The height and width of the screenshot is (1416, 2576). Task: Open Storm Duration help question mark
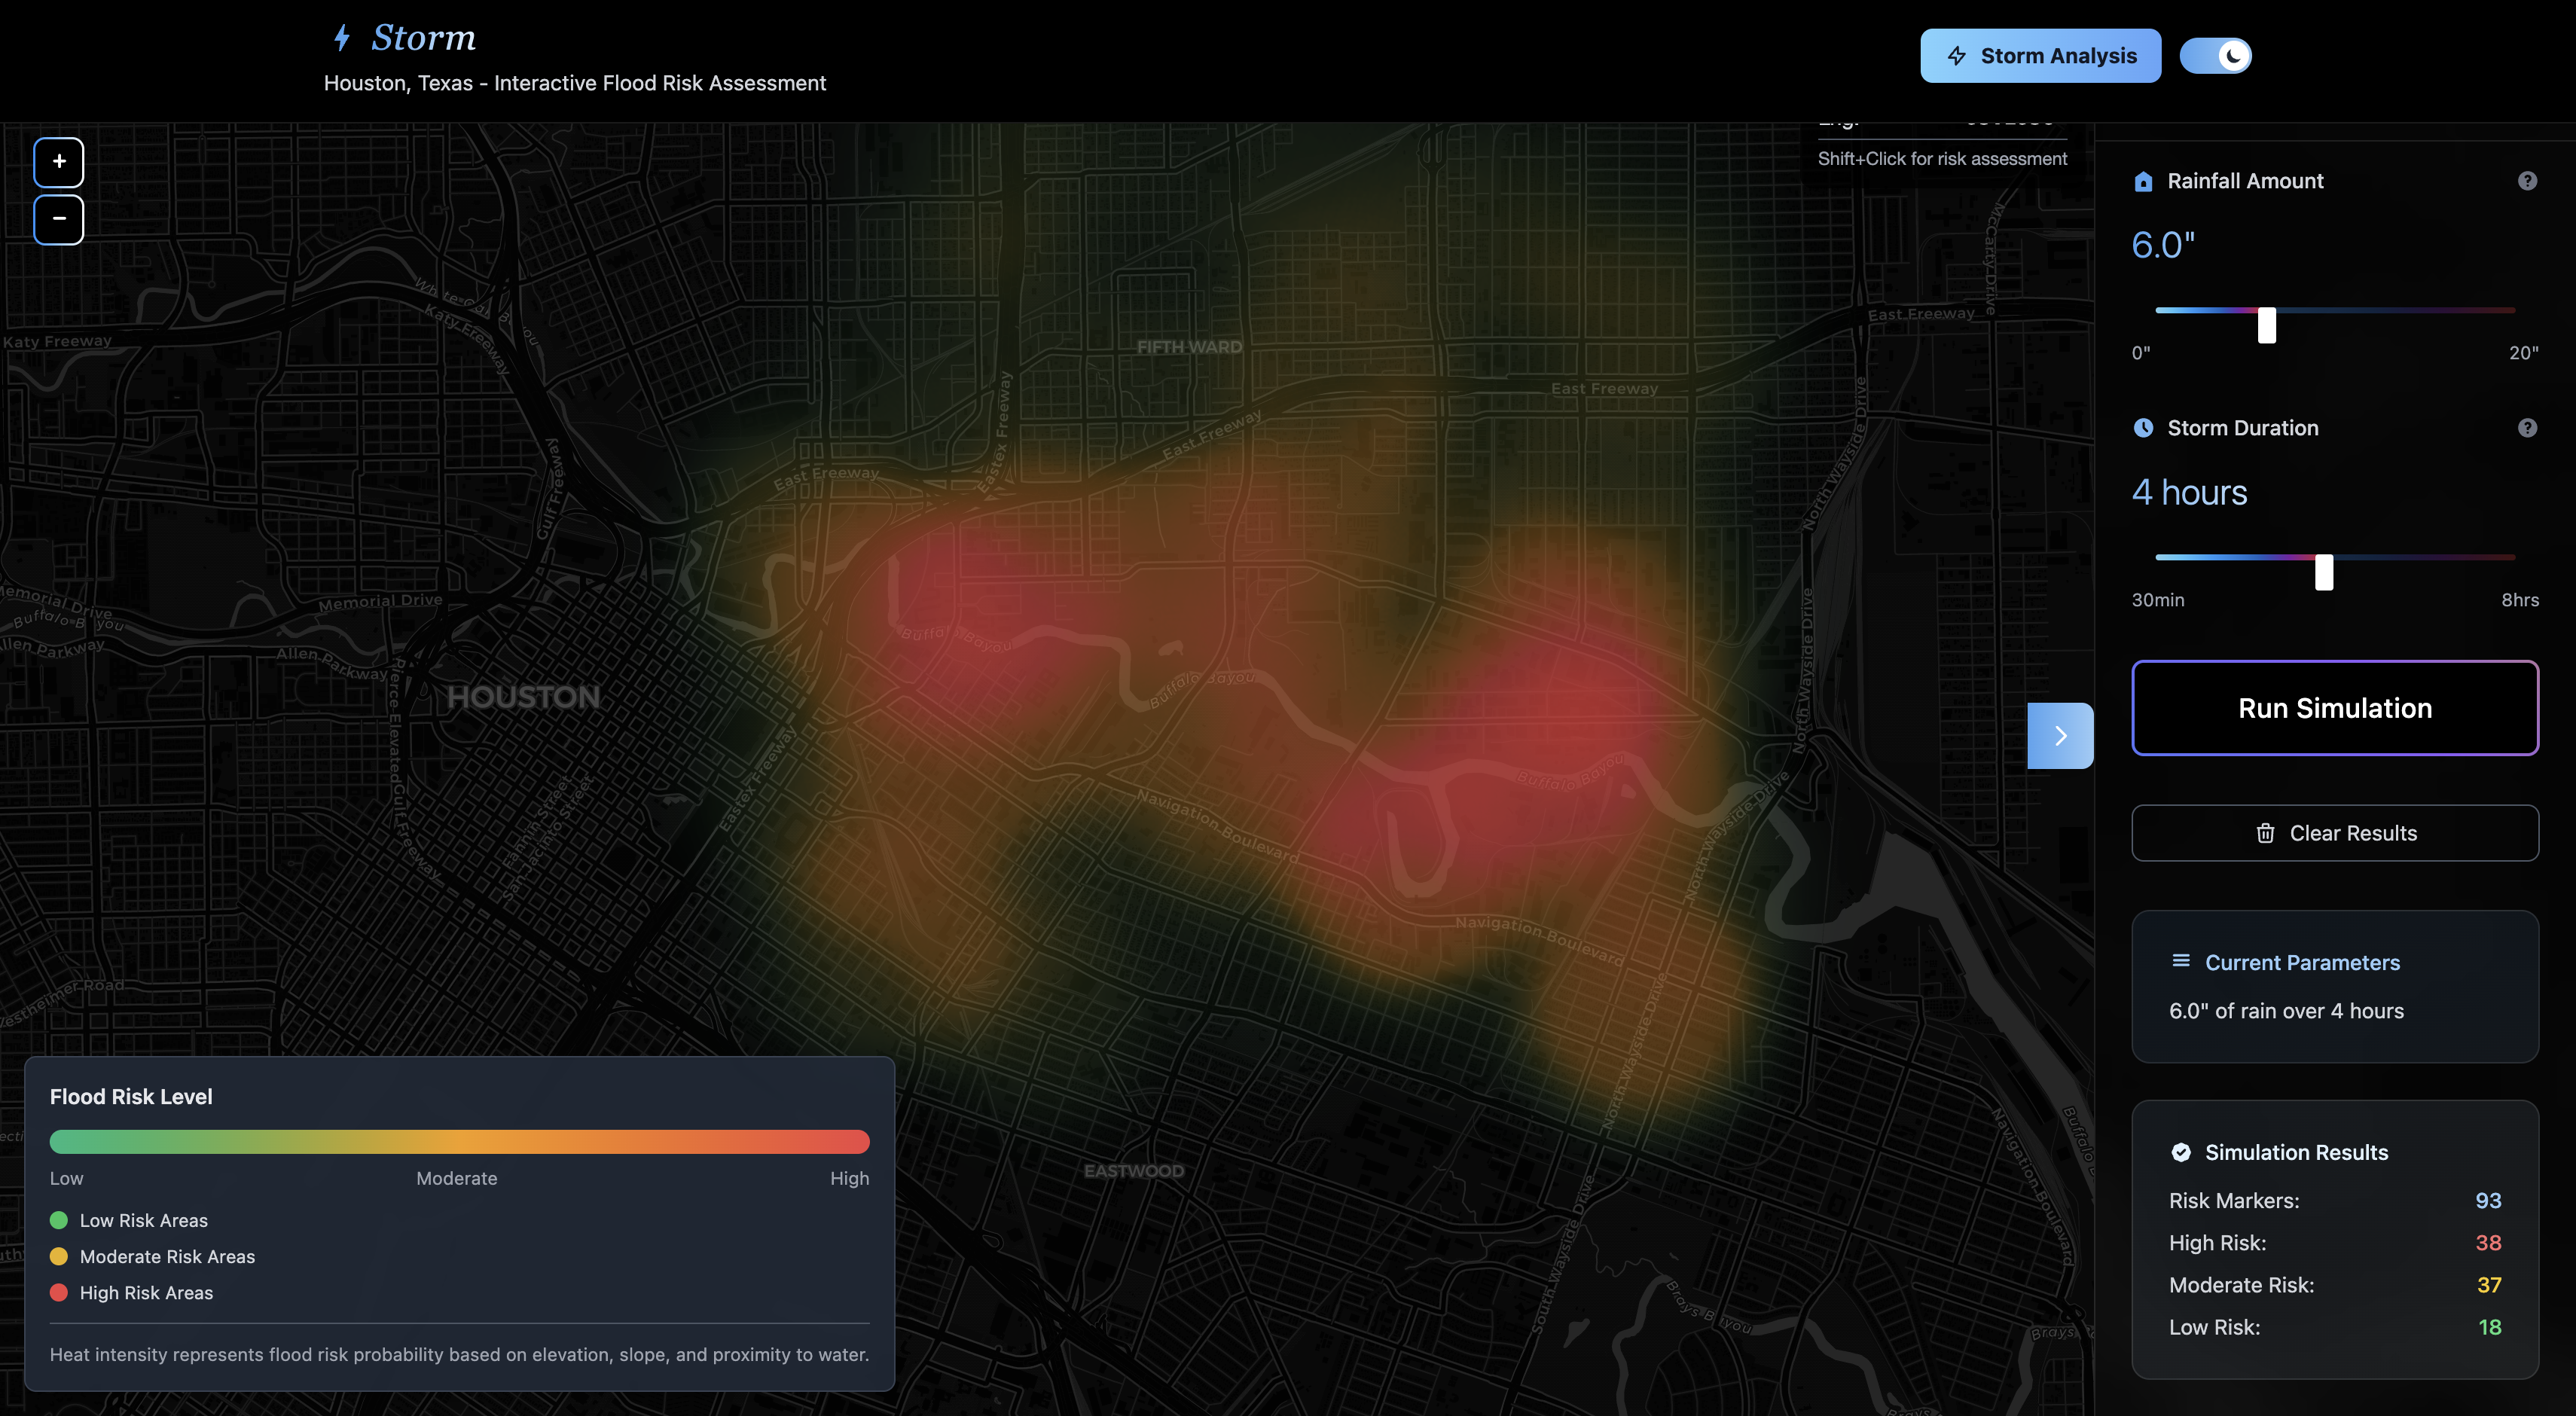coord(2527,428)
